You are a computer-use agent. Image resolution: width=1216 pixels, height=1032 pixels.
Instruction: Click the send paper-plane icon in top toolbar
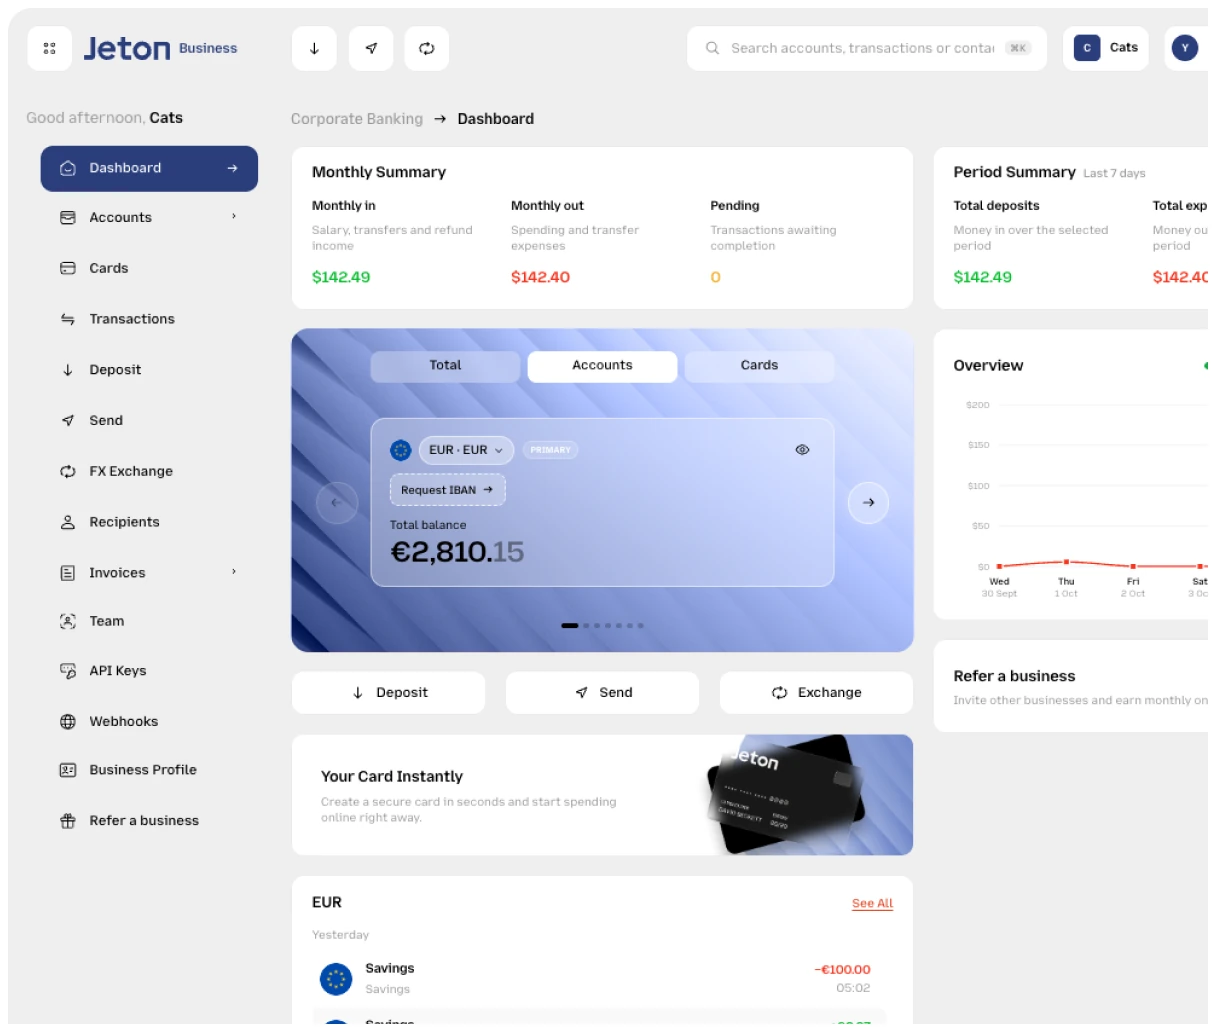(371, 48)
